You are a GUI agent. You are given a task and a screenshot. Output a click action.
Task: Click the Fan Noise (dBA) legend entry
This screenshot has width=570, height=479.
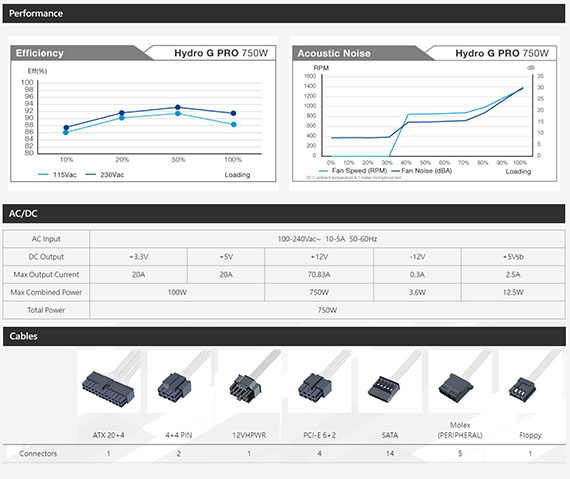click(422, 170)
